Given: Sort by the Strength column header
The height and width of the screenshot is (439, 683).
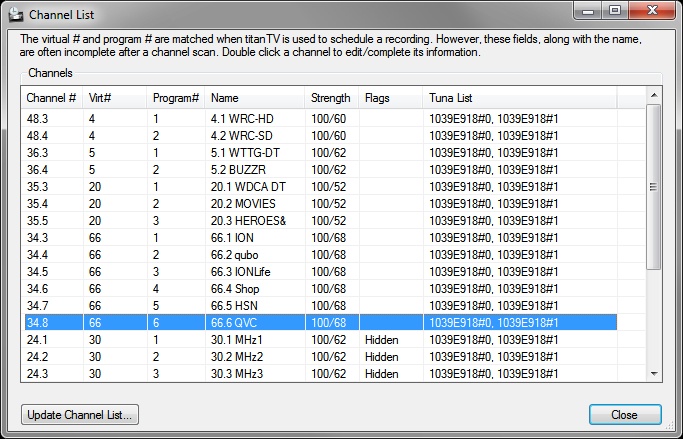Looking at the screenshot, I should [x=332, y=98].
